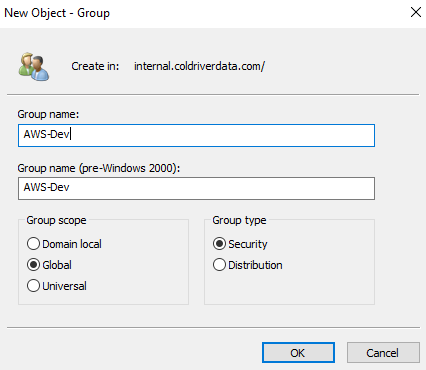Click the AWS-Dev text in Group name box

point(46,134)
